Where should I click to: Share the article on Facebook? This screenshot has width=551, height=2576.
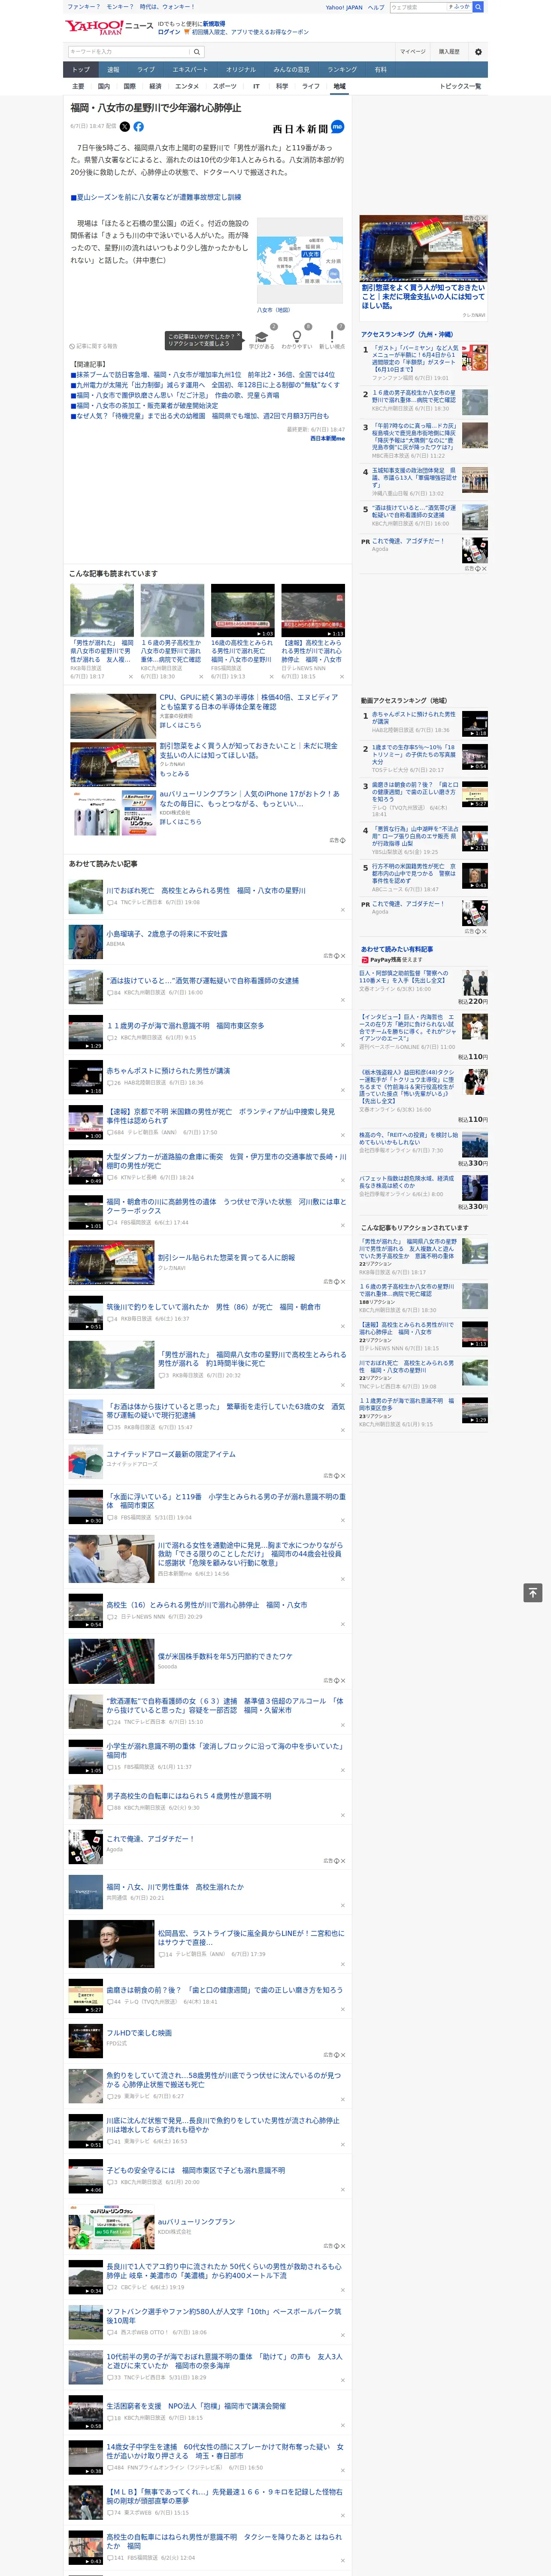point(138,127)
